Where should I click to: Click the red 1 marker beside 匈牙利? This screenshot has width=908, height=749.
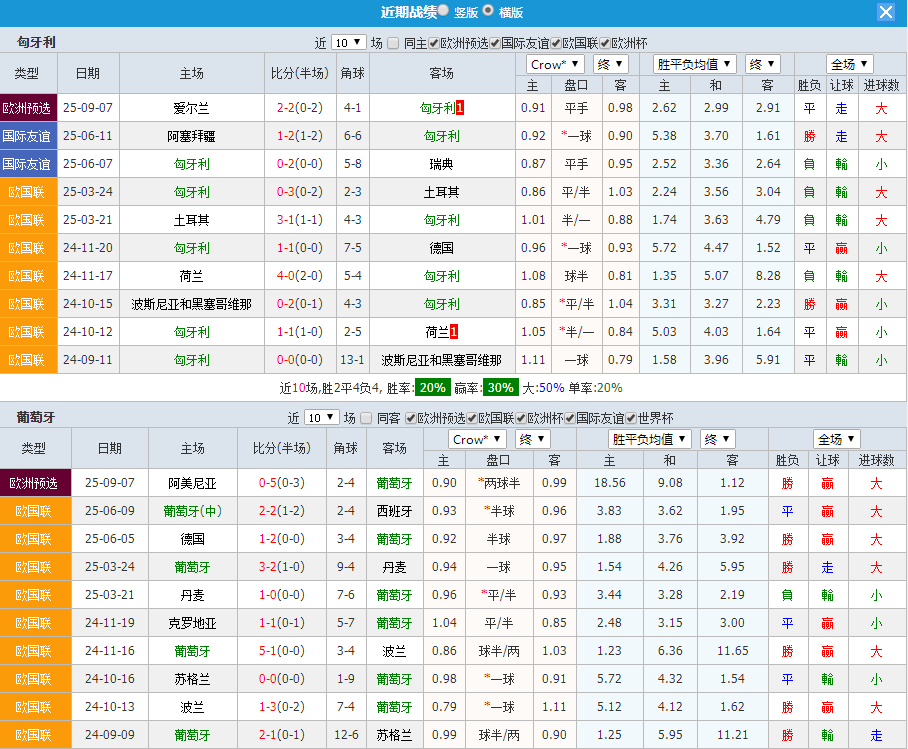point(461,108)
